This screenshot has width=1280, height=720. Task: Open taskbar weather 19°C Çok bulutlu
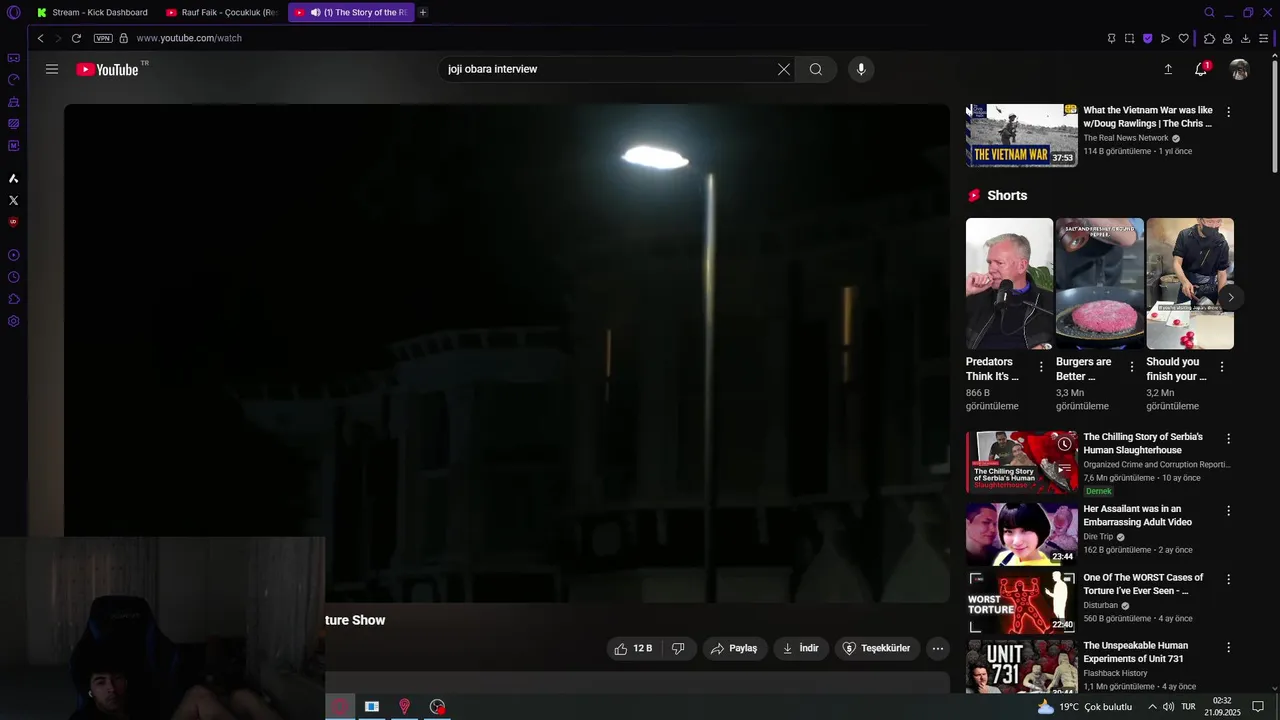click(x=1085, y=707)
